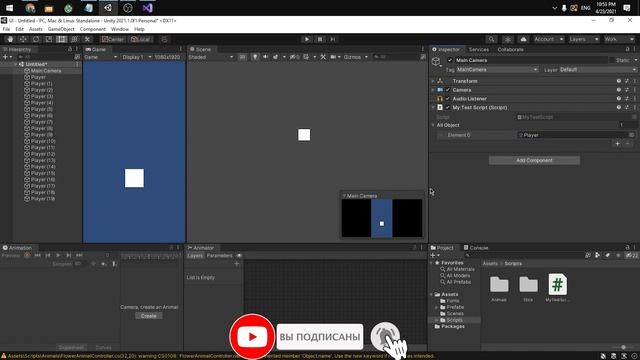This screenshot has width=640, height=360.
Task: Lock the Inspector panel
Action: click(x=628, y=49)
